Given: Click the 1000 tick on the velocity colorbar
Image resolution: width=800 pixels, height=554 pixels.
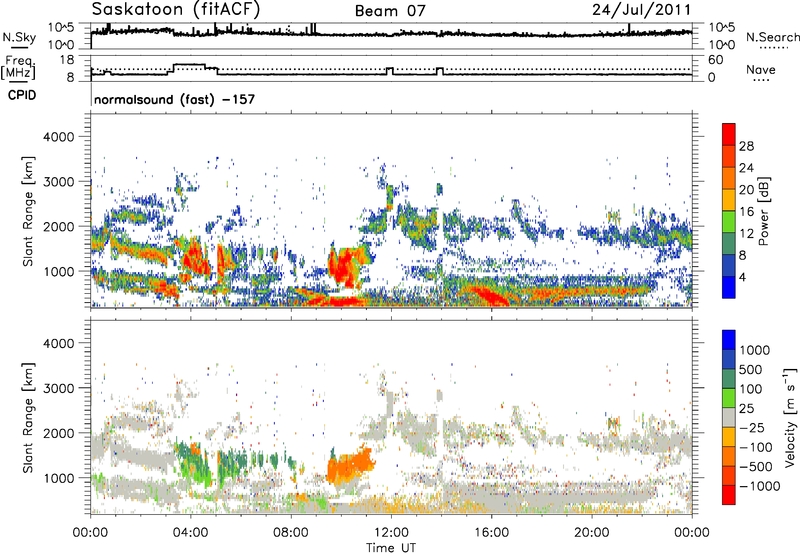Looking at the screenshot, I should pos(754,350).
